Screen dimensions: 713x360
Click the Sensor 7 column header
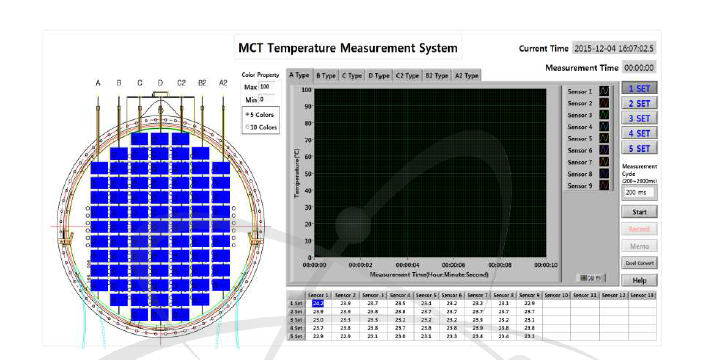click(477, 295)
